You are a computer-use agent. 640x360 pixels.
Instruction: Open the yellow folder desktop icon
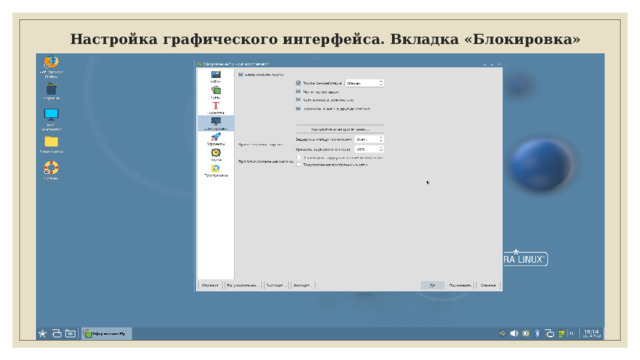pos(51,144)
